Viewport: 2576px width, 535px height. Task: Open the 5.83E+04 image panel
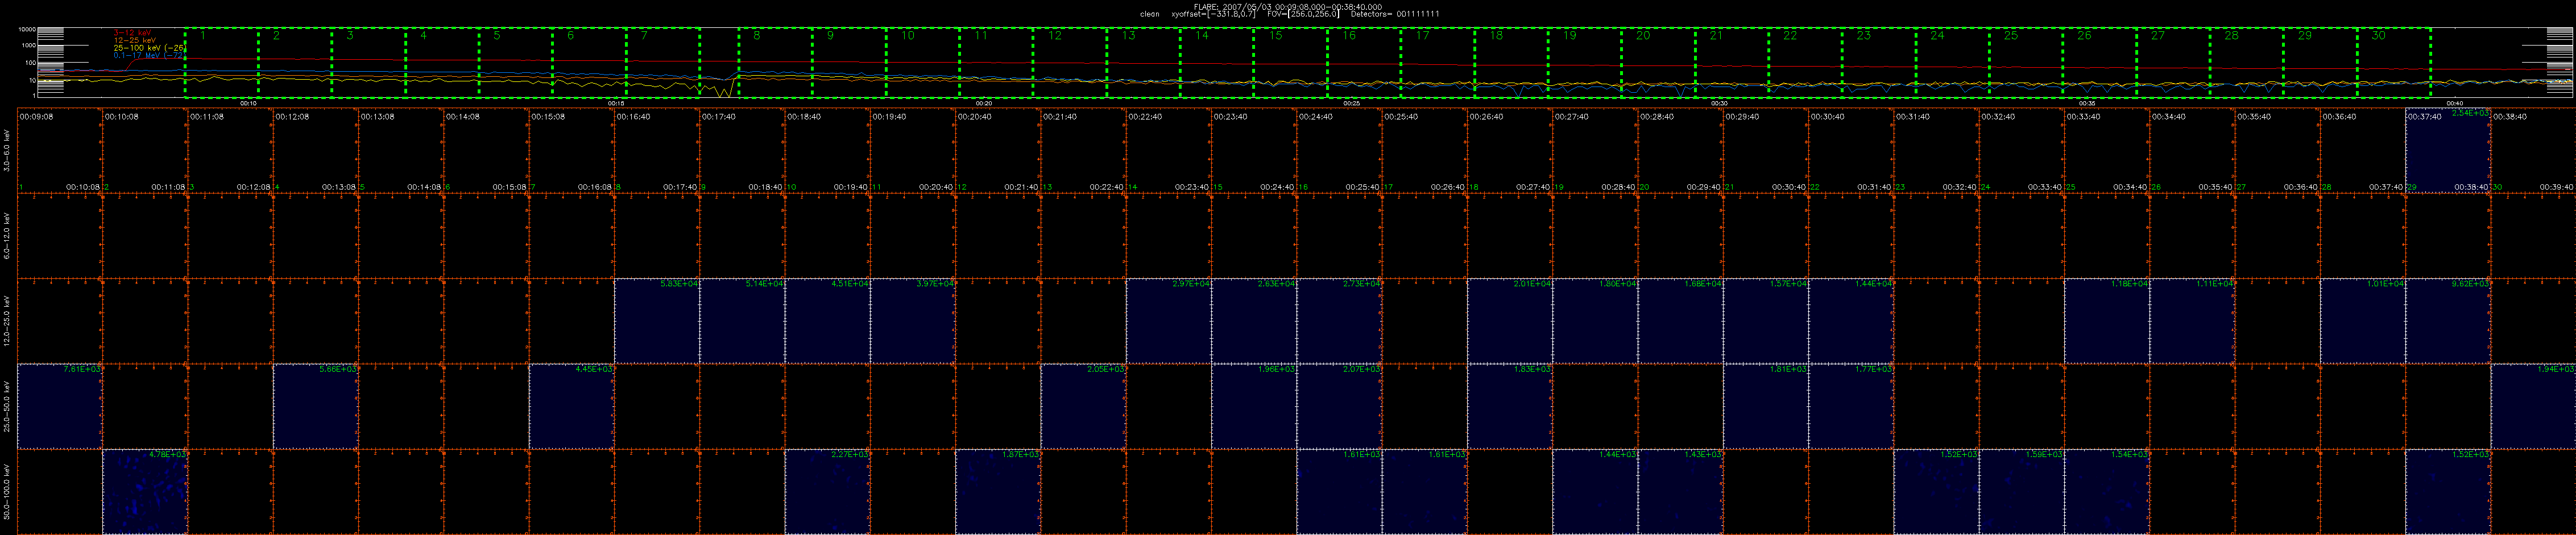(x=657, y=321)
